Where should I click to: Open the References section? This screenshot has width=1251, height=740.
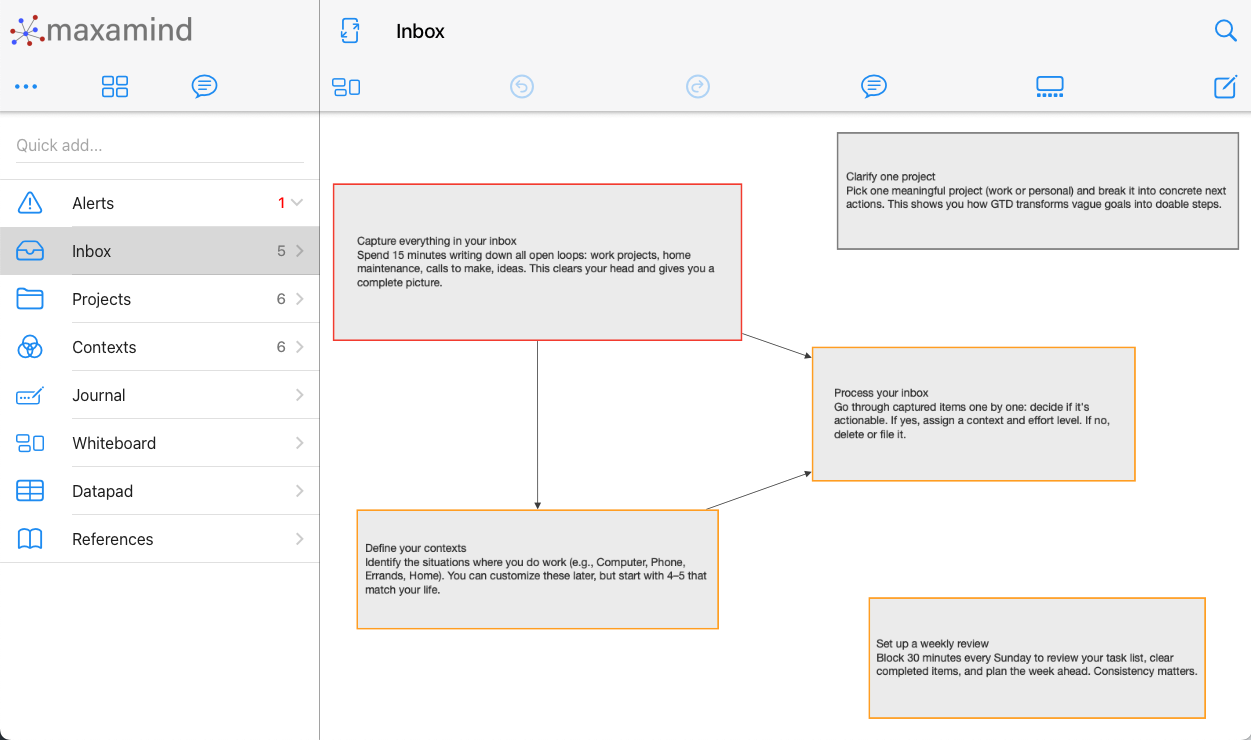(112, 538)
